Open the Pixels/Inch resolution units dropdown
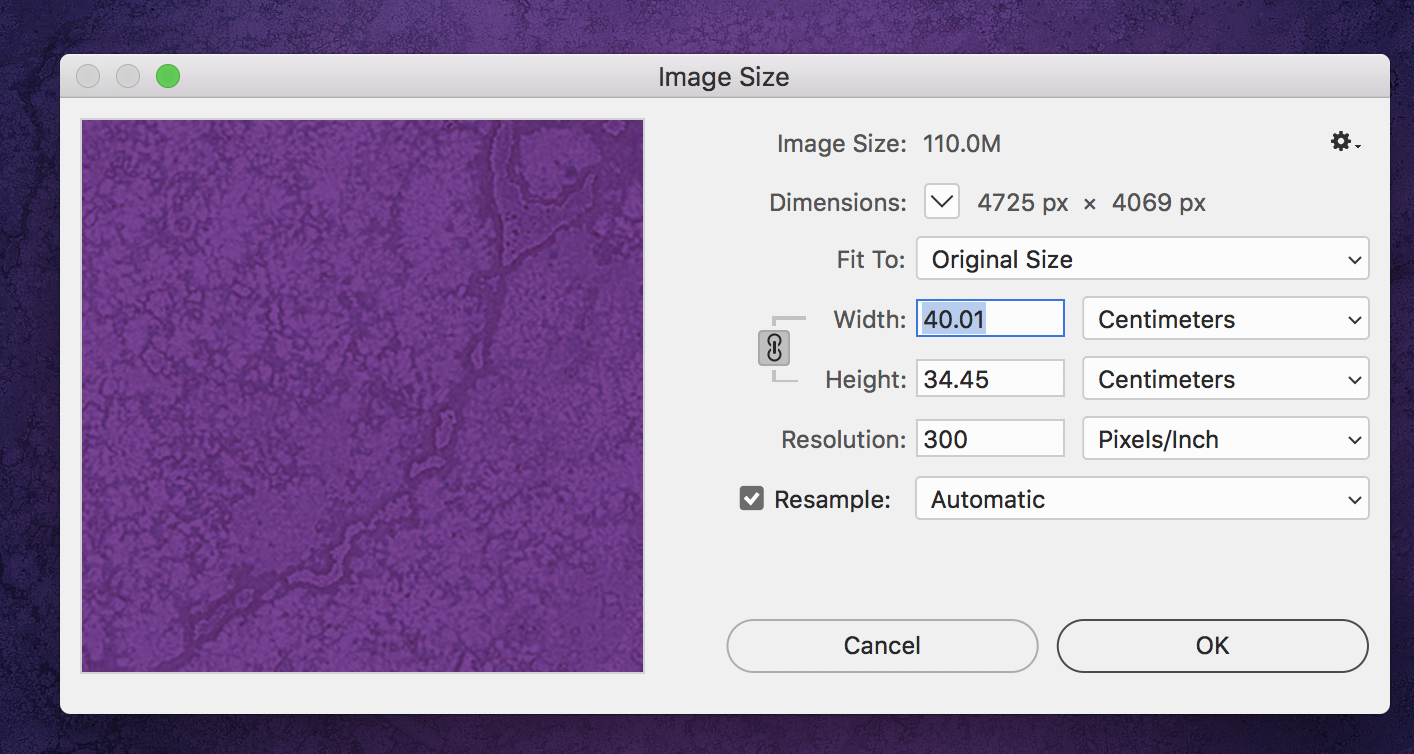Image resolution: width=1414 pixels, height=754 pixels. click(x=1225, y=439)
